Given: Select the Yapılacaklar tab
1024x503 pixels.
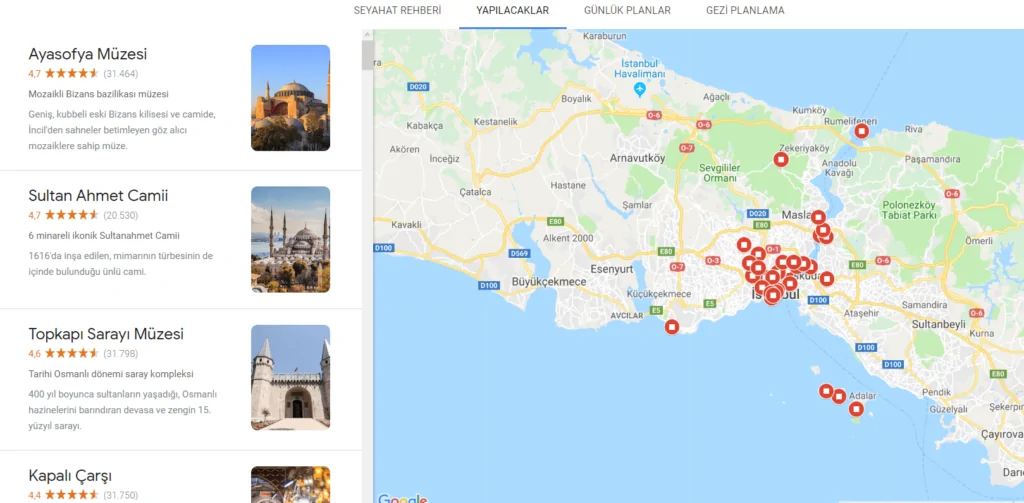Looking at the screenshot, I should point(512,11).
